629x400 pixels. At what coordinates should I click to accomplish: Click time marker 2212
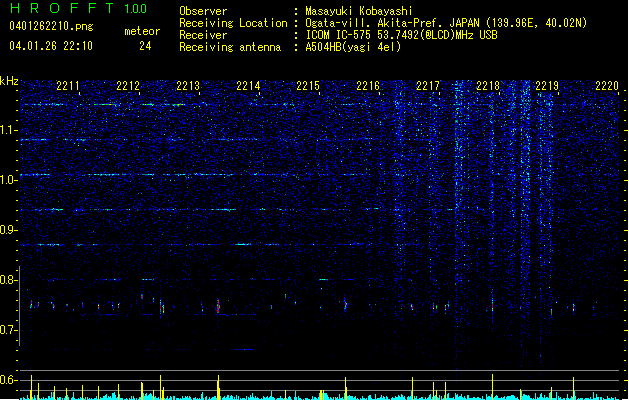coord(128,86)
